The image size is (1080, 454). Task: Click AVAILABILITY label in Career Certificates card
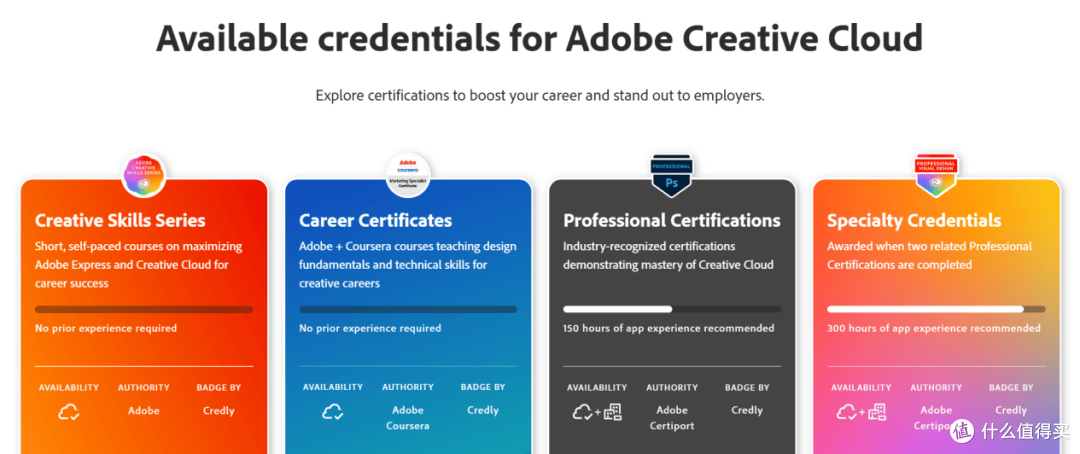click(333, 387)
